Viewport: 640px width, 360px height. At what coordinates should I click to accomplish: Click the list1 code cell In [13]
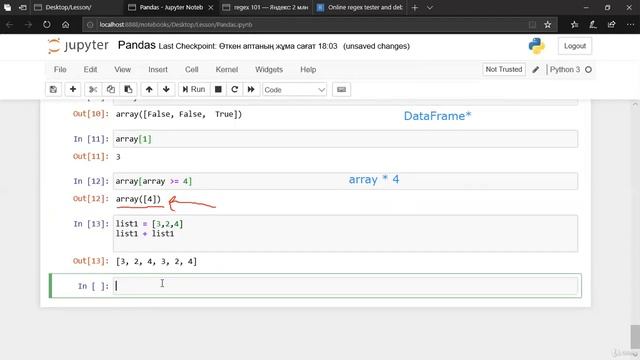pos(345,233)
